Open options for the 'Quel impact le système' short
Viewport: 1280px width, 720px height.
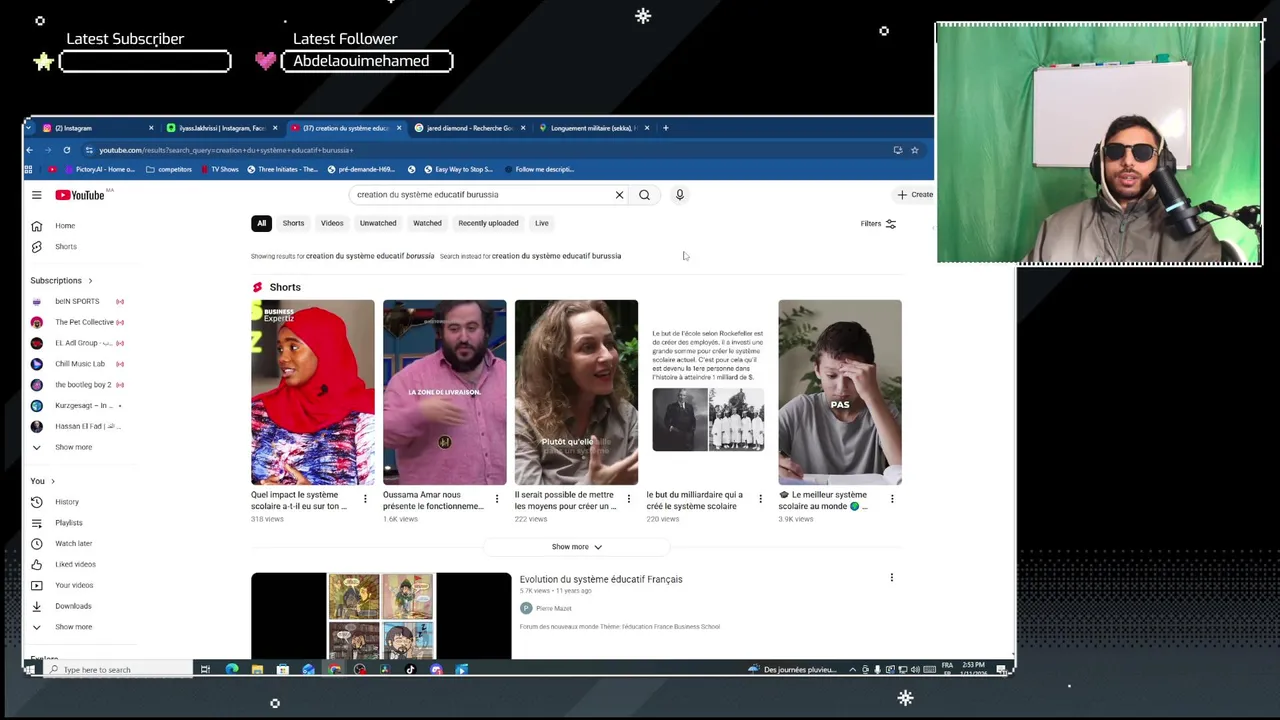coord(365,499)
